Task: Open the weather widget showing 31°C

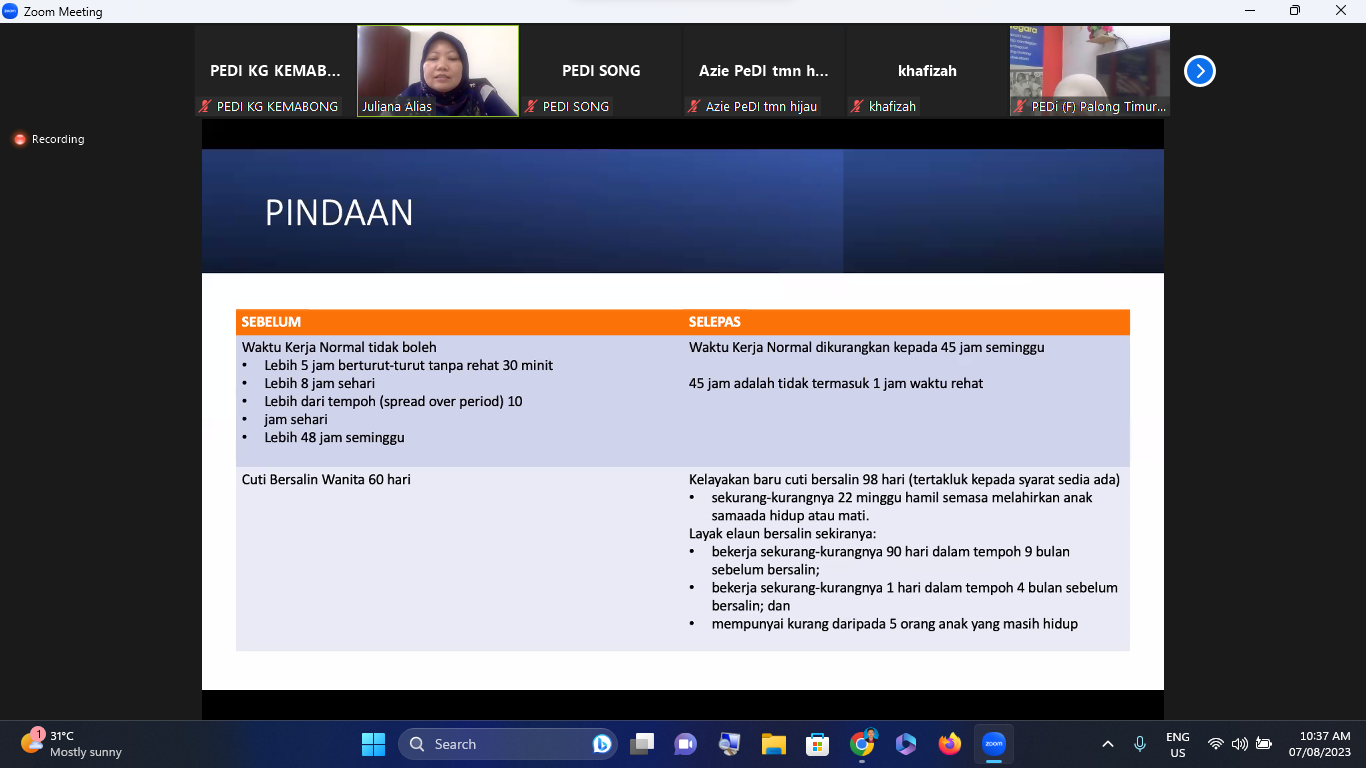Action: 72,744
